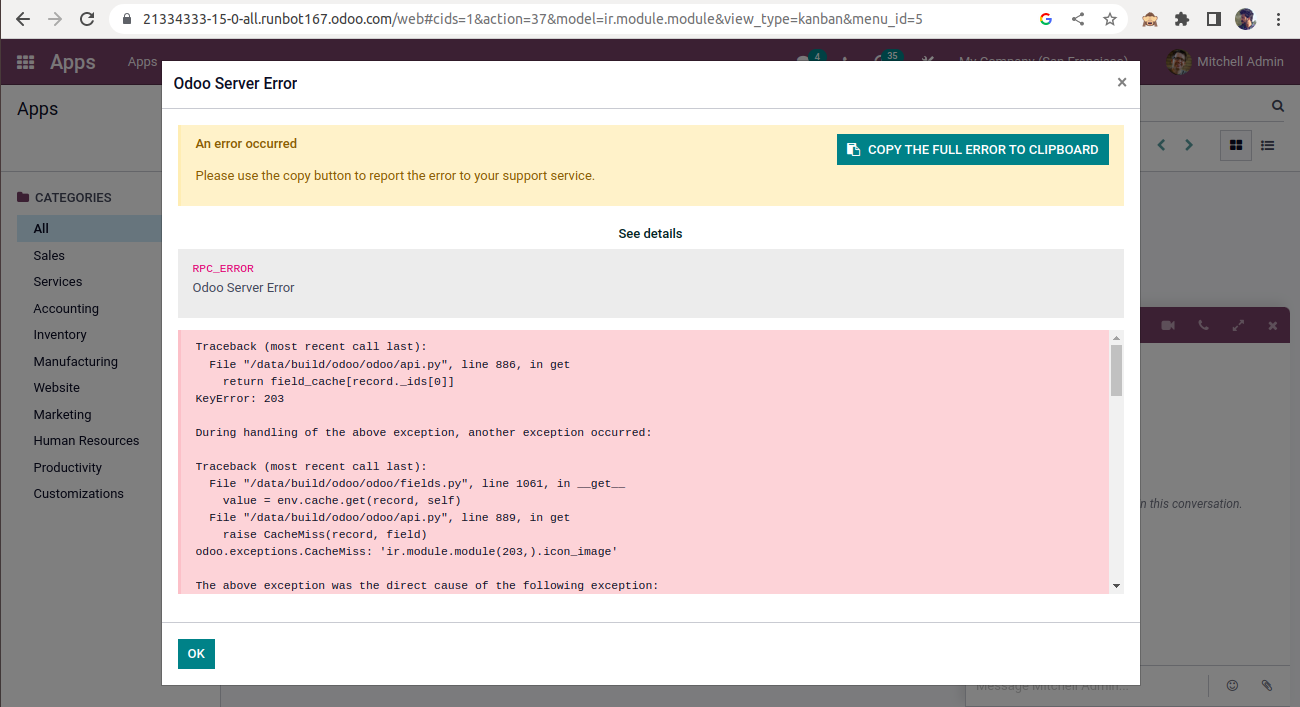Screen dimensions: 1300x707
Task: Open the Apps menu item in navbar
Action: click(142, 62)
